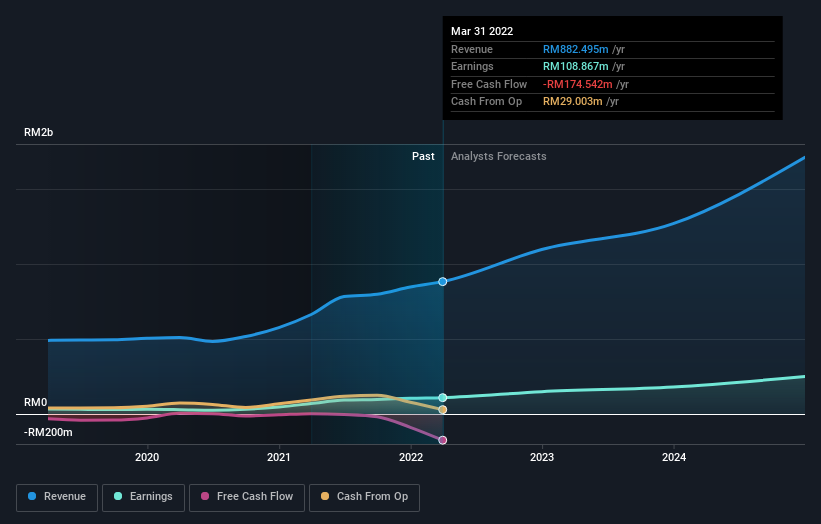The width and height of the screenshot is (821, 524).
Task: Click the blue Revenue data point marker
Action: tap(443, 282)
